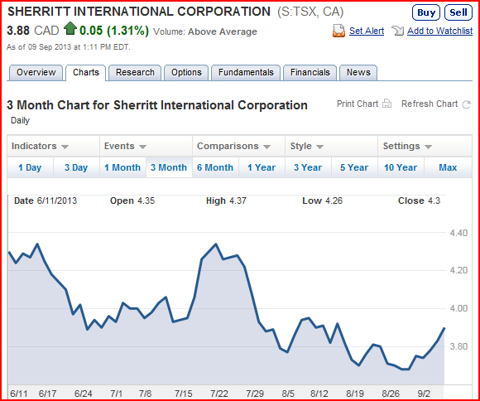Open the Research tab
Screen dimensions: 480x401
tap(135, 72)
